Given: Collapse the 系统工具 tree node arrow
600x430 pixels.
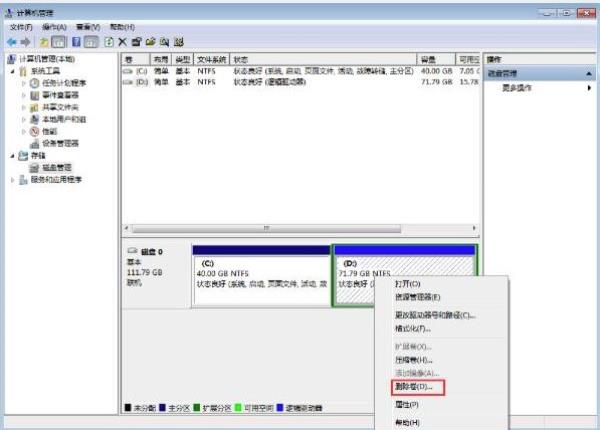Looking at the screenshot, I should pyautogui.click(x=13, y=72).
